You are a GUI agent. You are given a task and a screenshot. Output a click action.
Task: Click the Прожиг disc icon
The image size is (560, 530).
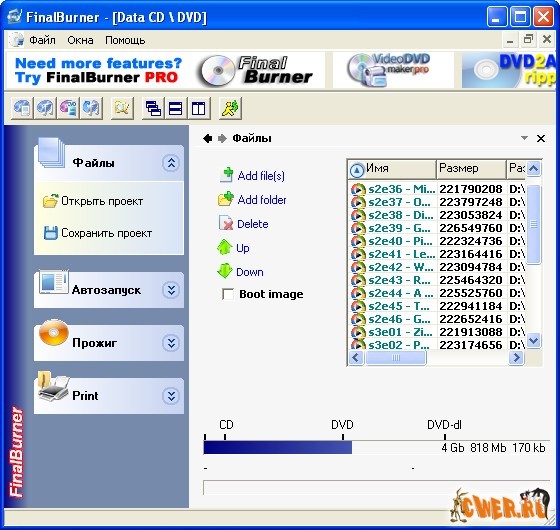point(54,332)
